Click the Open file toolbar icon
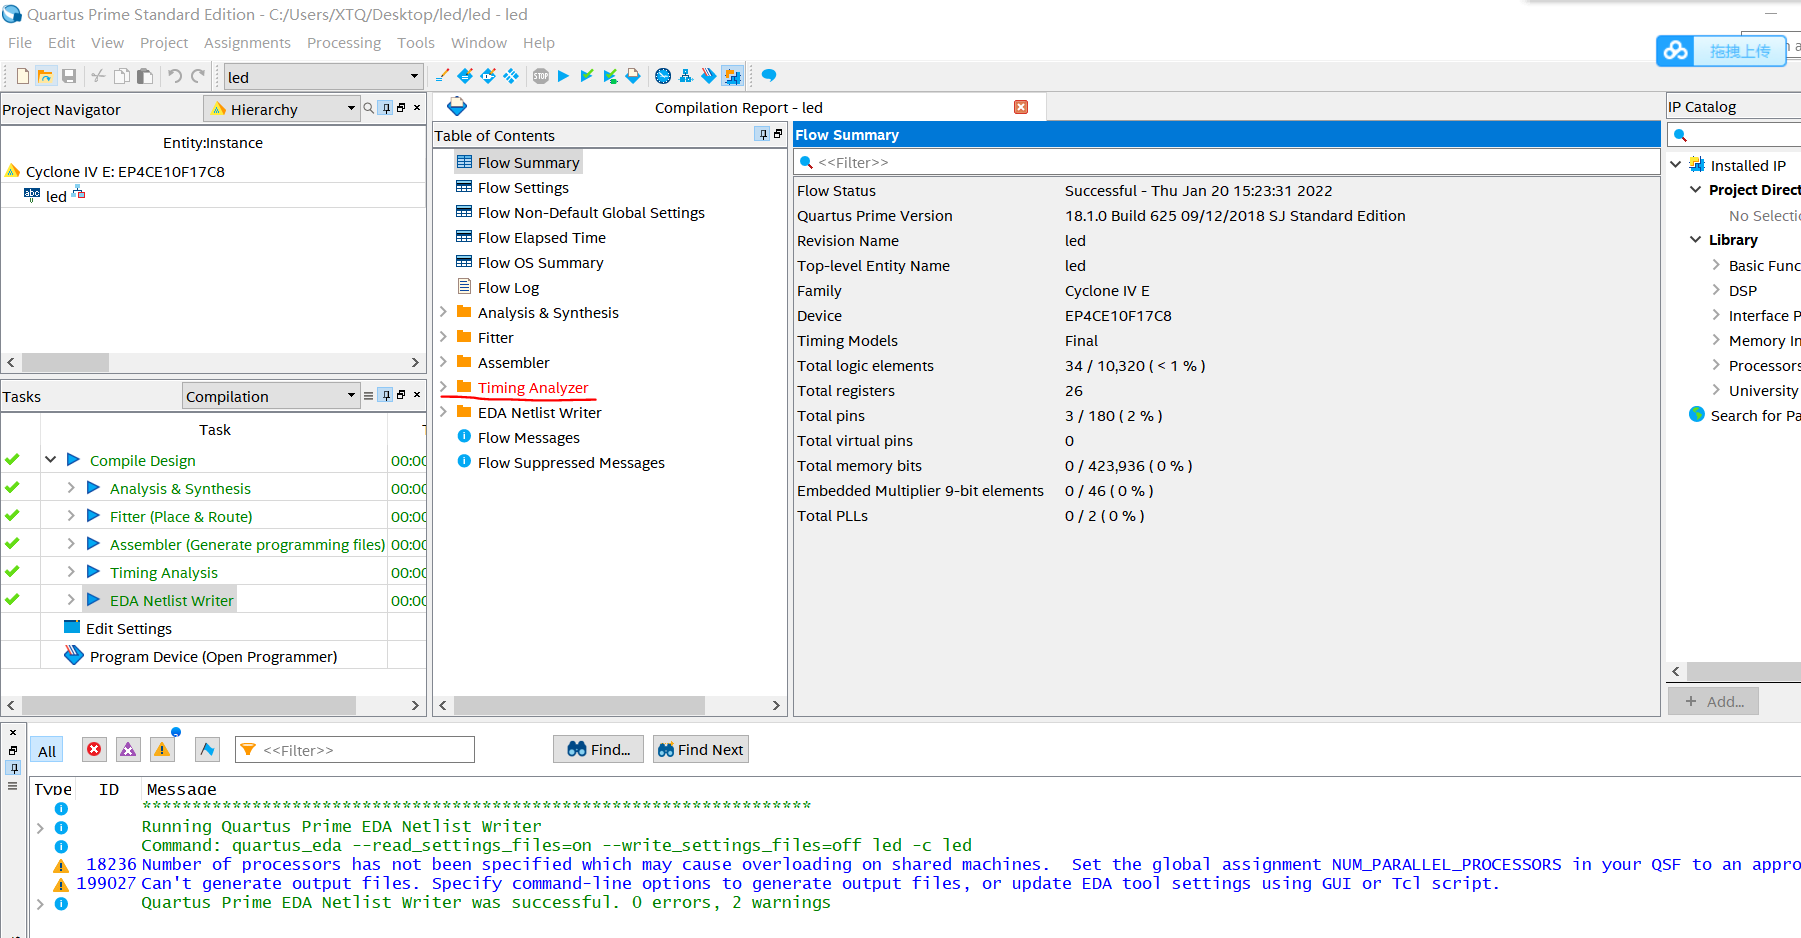 pyautogui.click(x=45, y=76)
